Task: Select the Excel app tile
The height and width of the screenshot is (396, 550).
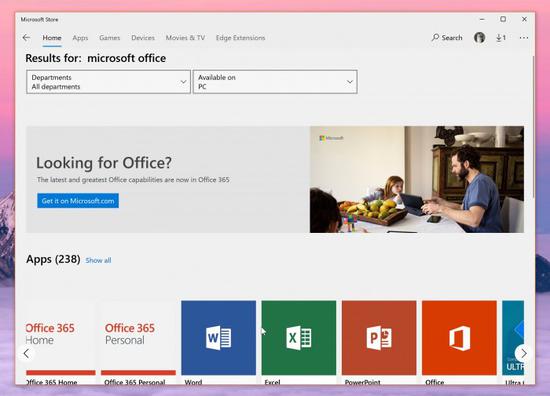Action: click(x=299, y=337)
